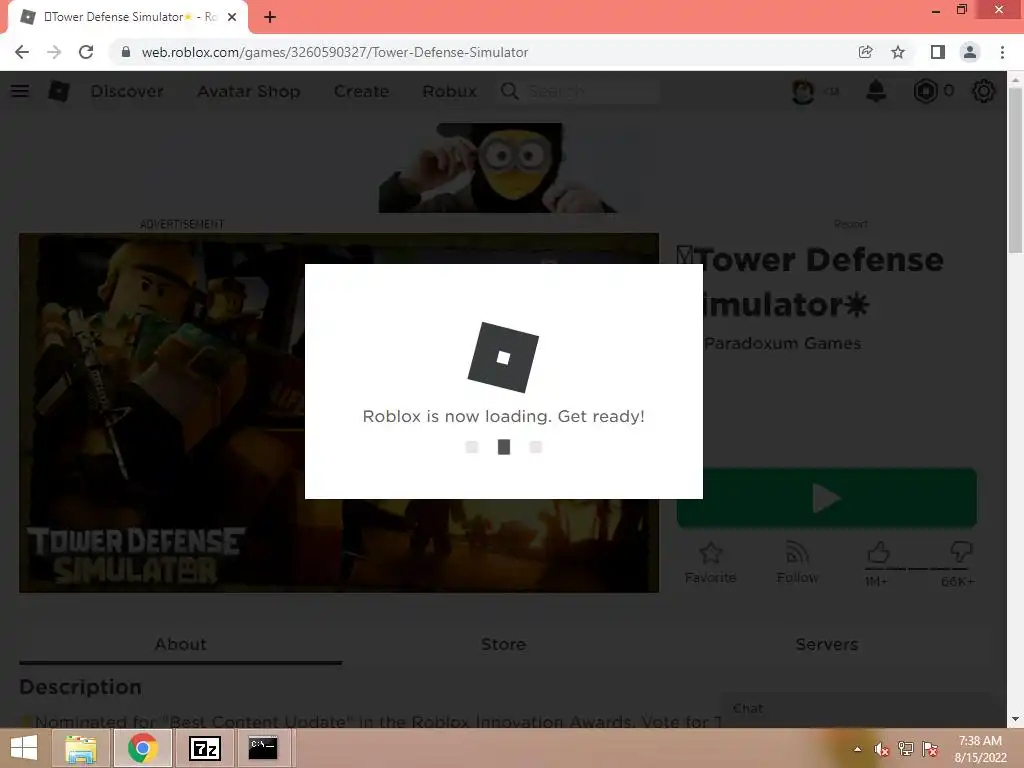This screenshot has height=768, width=1024.
Task: Open the Avatar Shop menu item
Action: (x=249, y=91)
